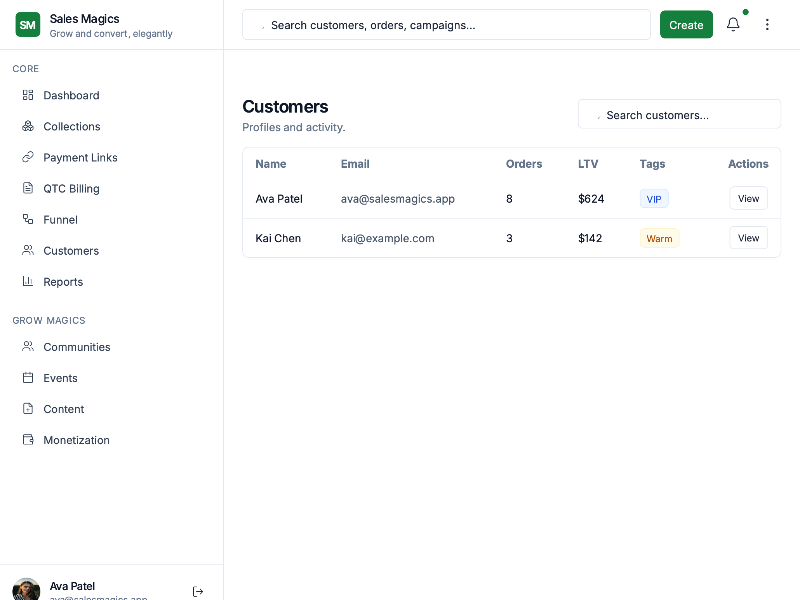Viewport: 800px width, 600px height.
Task: Click Ava Patel's avatar thumbnail
Action: click(26, 589)
